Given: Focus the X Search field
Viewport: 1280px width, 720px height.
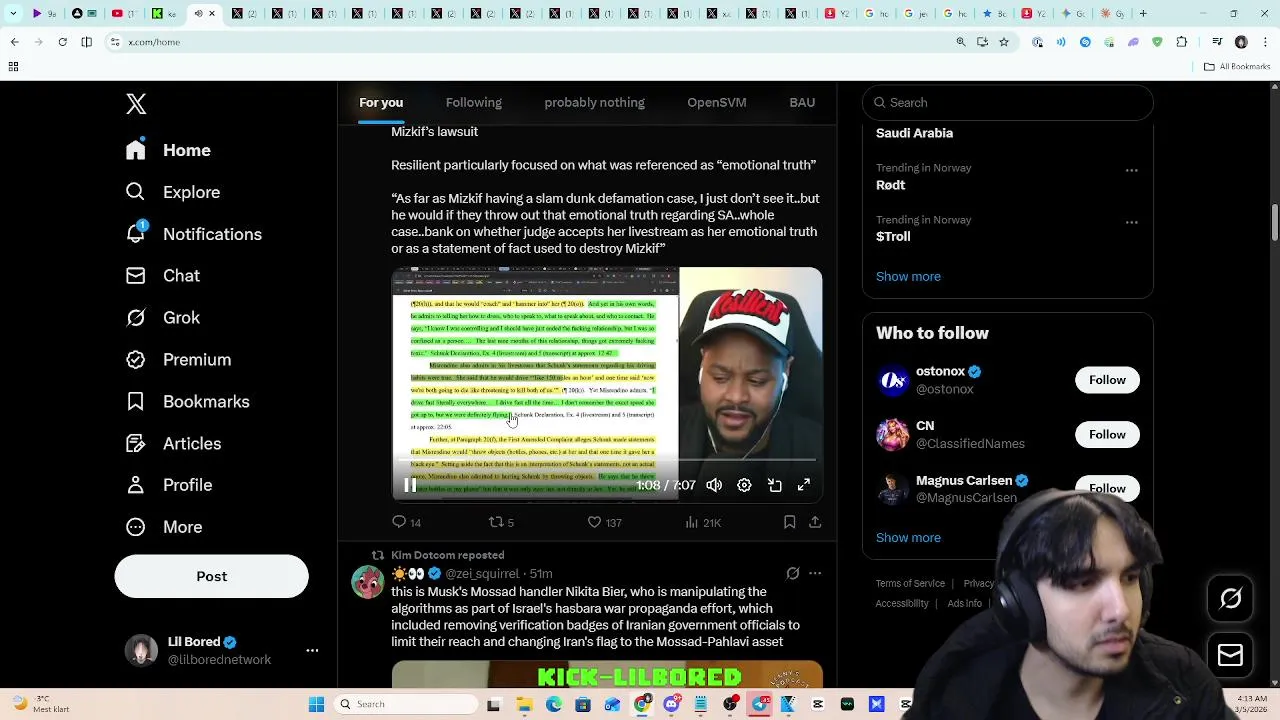Looking at the screenshot, I should 1008,102.
